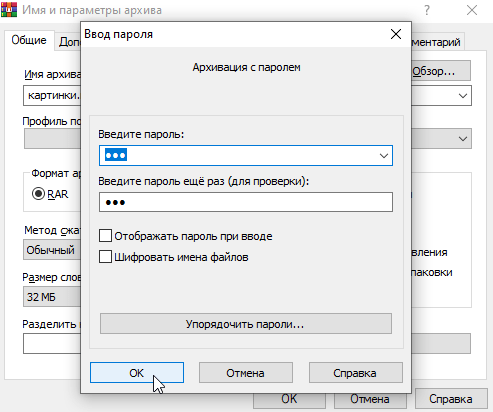
Task: Switch to the Общие tab
Action: click(x=29, y=40)
